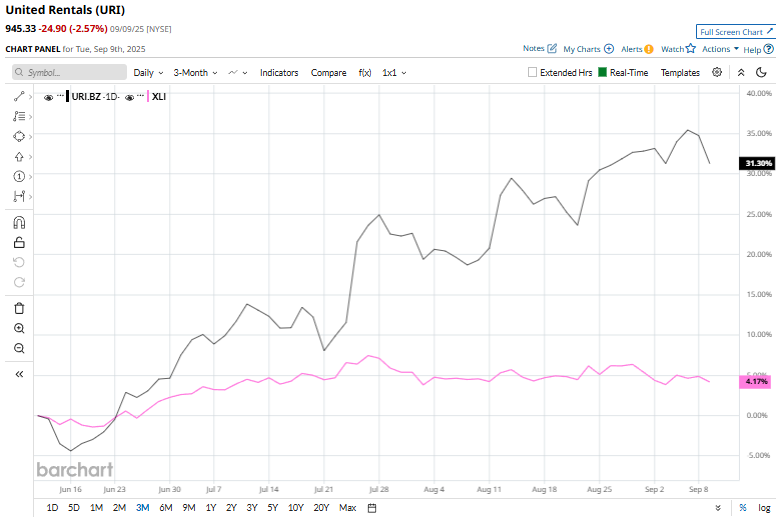
Task: Open the chart settings gear
Action: pyautogui.click(x=717, y=72)
